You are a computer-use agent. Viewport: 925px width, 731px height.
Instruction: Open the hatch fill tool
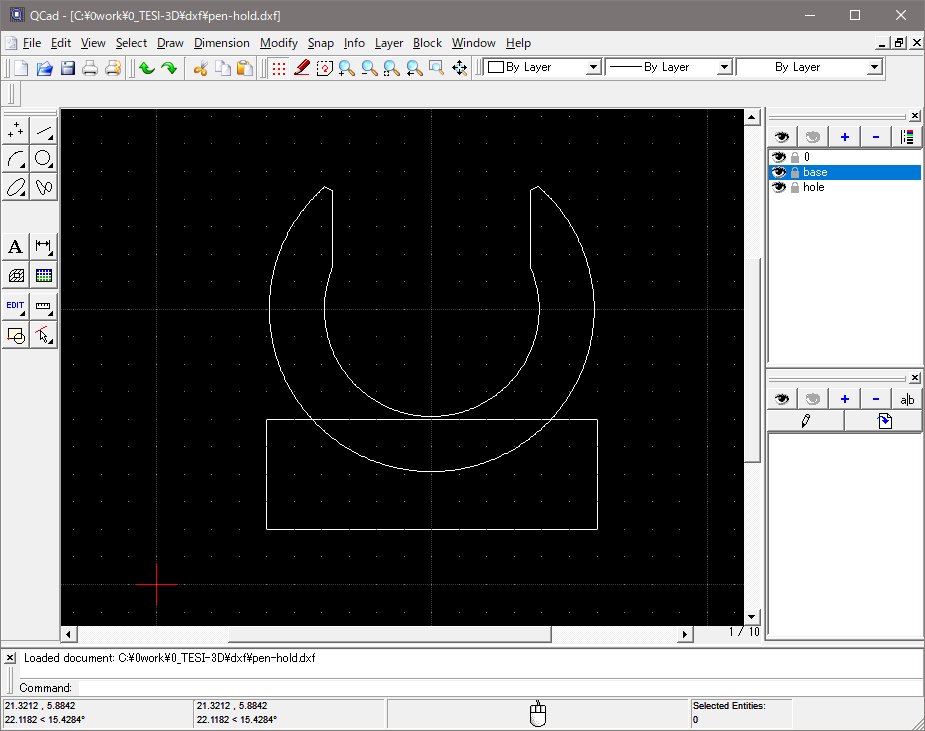tap(17, 275)
